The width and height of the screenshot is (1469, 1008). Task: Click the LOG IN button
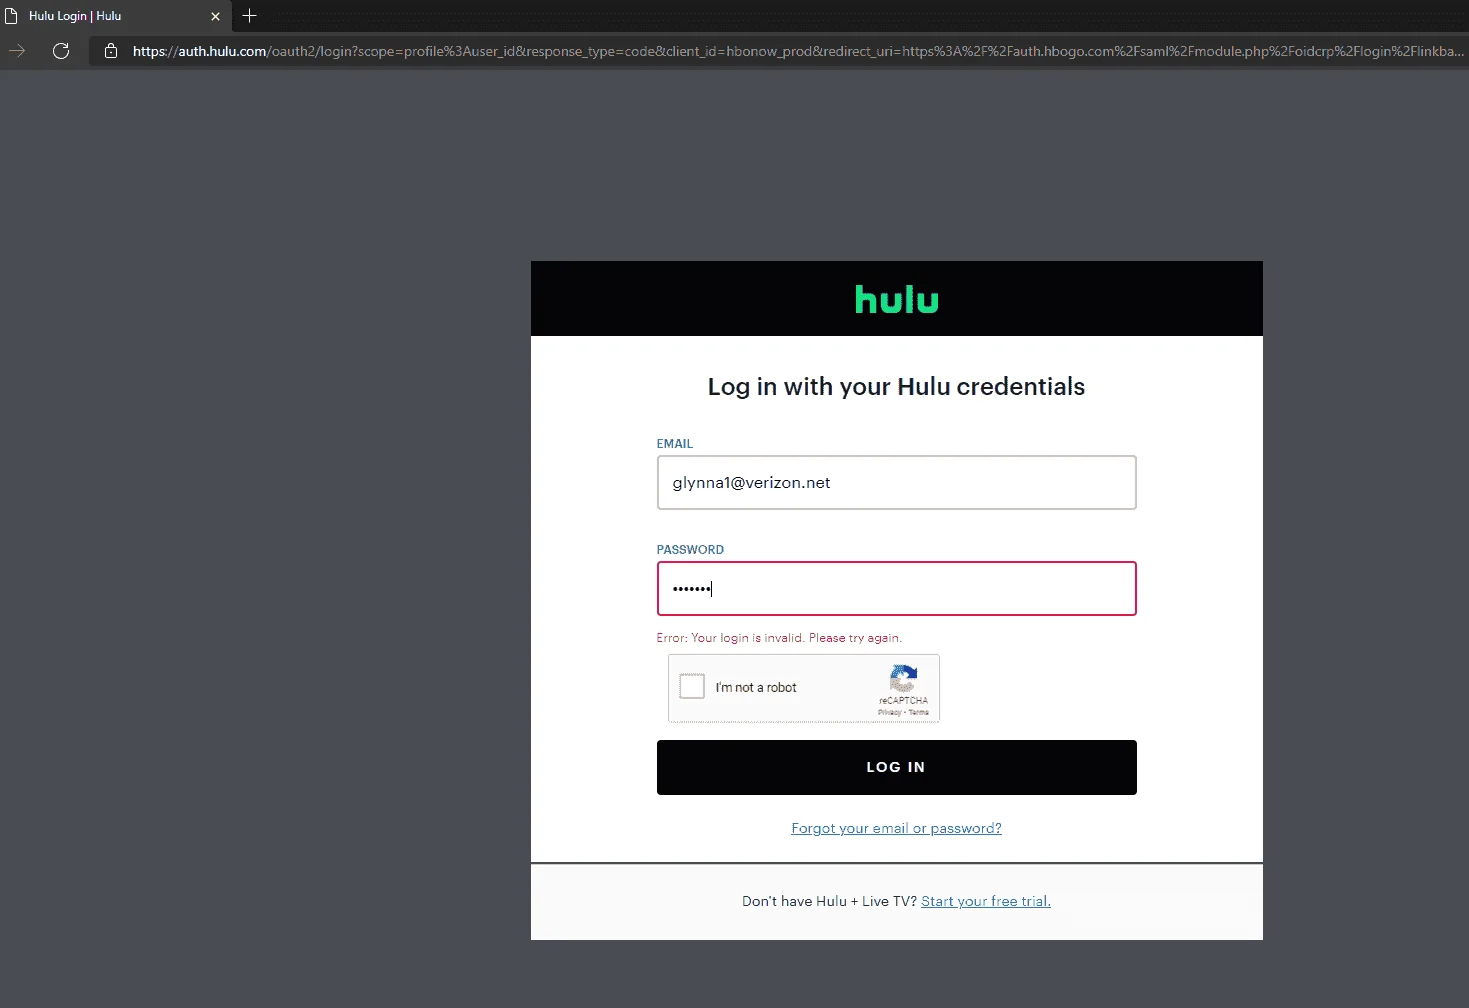click(897, 768)
